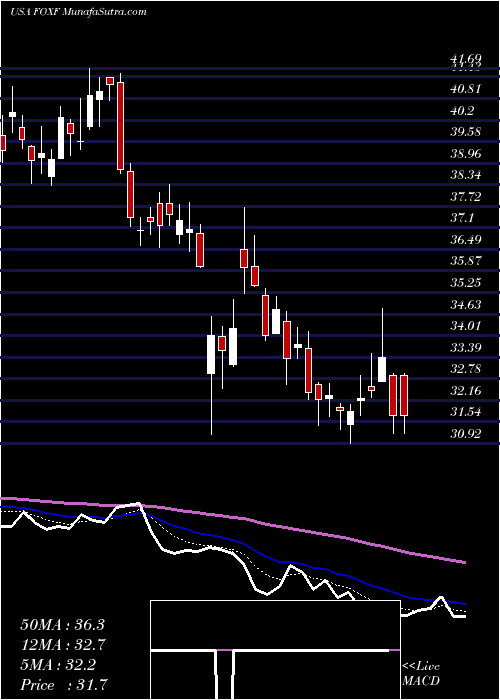The image size is (500, 700).
Task: Pick the 37.1 price label
Action: [462, 218]
